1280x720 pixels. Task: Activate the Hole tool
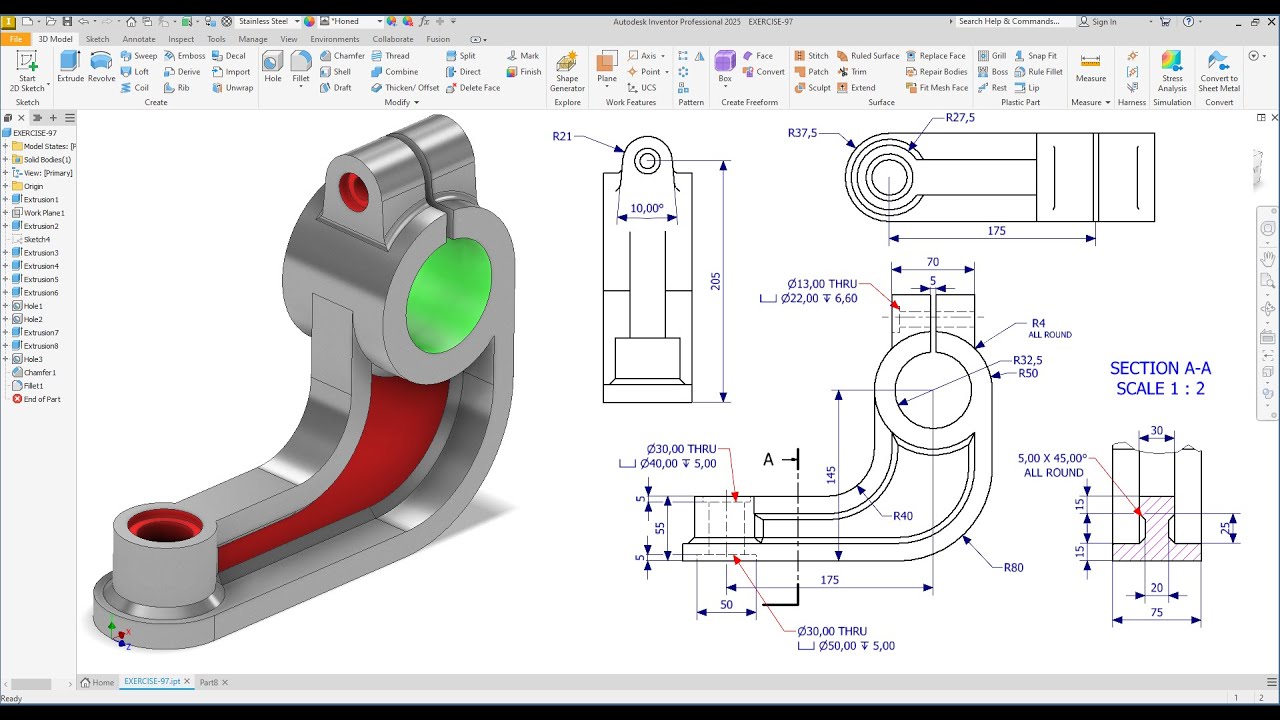coord(273,67)
